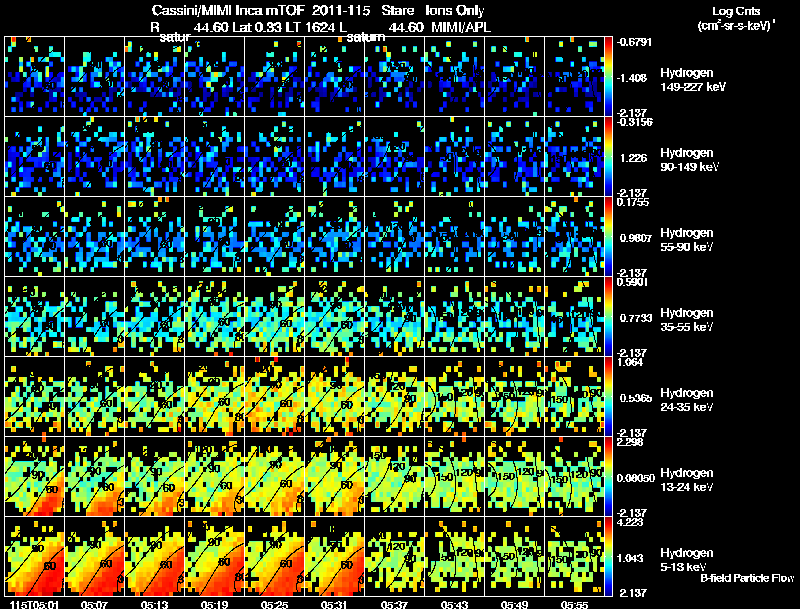
Task: Click the '1.064' colorbar value
Action: (630, 362)
